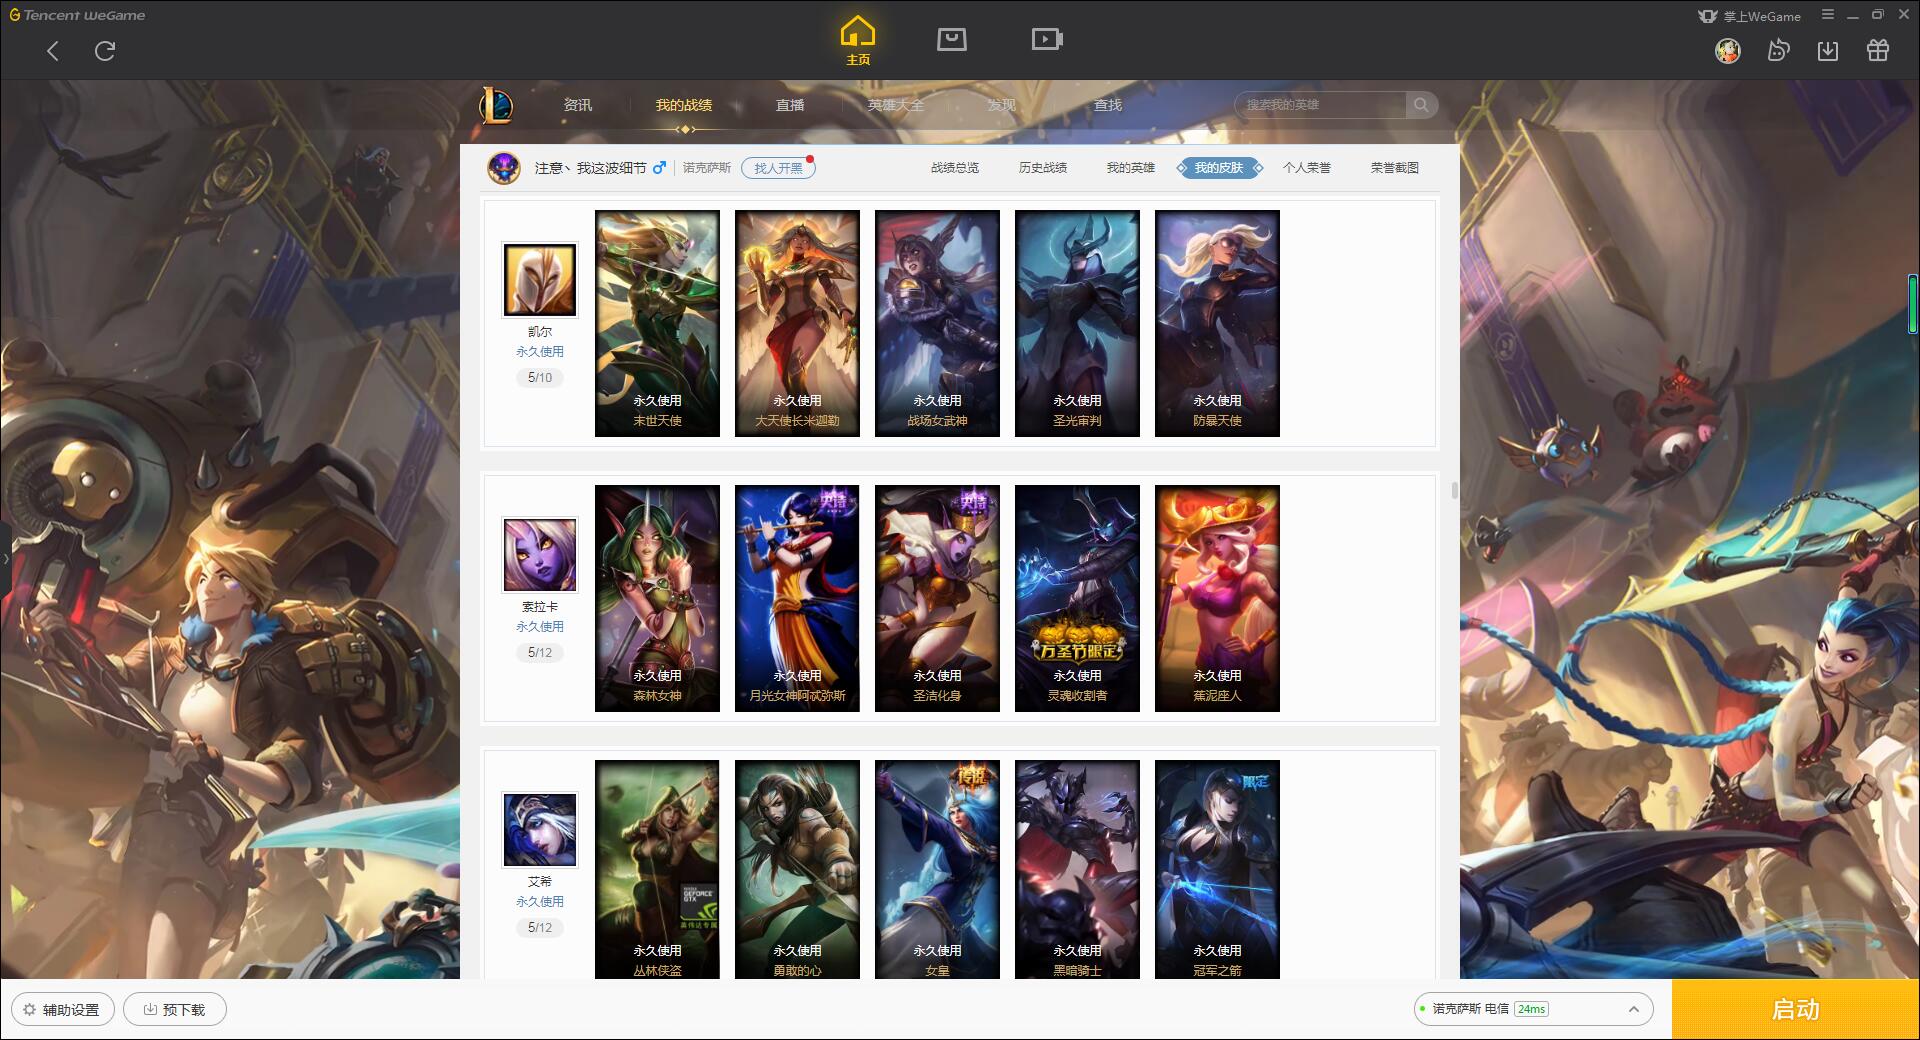The image size is (1920, 1040).
Task: Open the gift box icon
Action: [1878, 51]
